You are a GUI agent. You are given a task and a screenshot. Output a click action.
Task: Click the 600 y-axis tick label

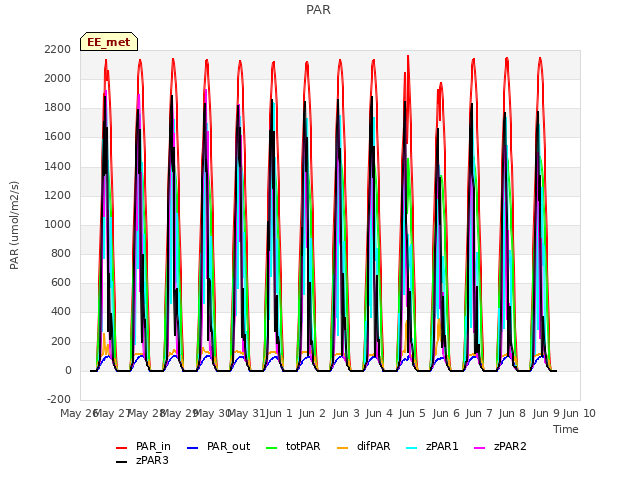(61, 282)
